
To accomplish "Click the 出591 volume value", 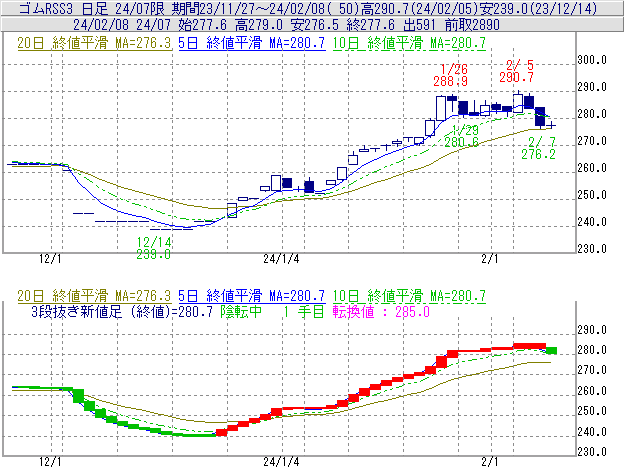I will [x=419, y=25].
